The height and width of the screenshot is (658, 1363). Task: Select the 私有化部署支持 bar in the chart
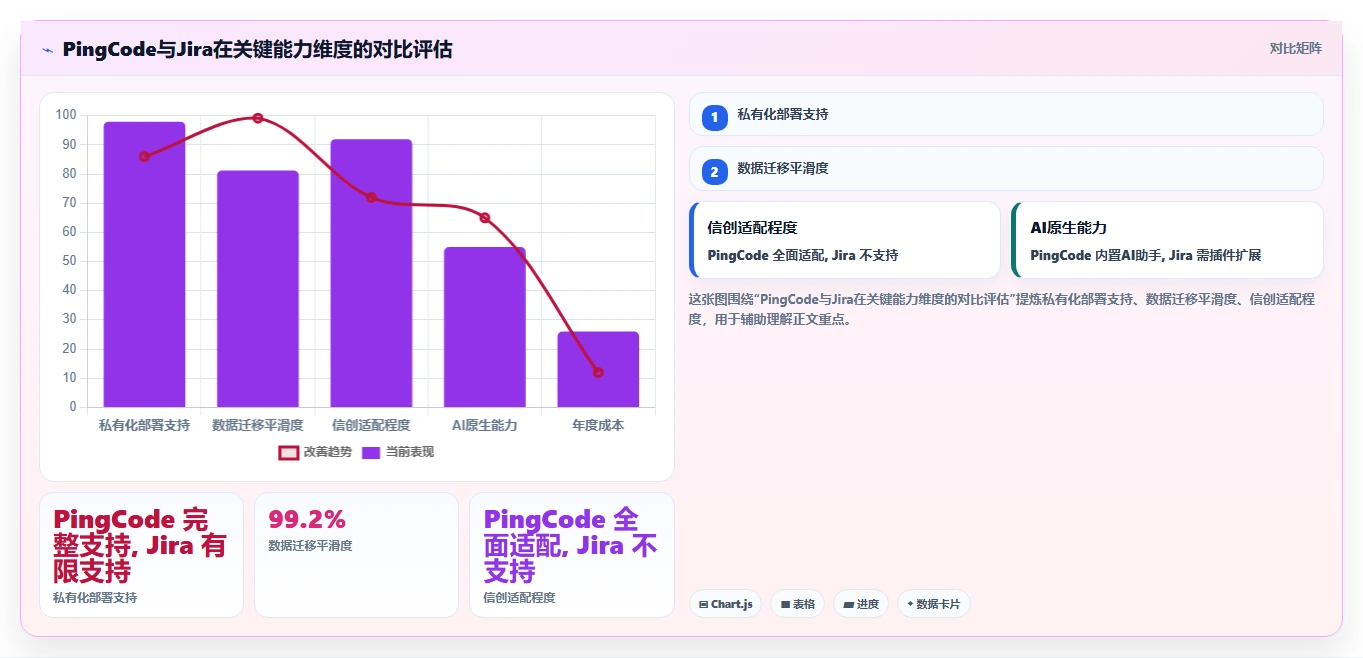(144, 264)
